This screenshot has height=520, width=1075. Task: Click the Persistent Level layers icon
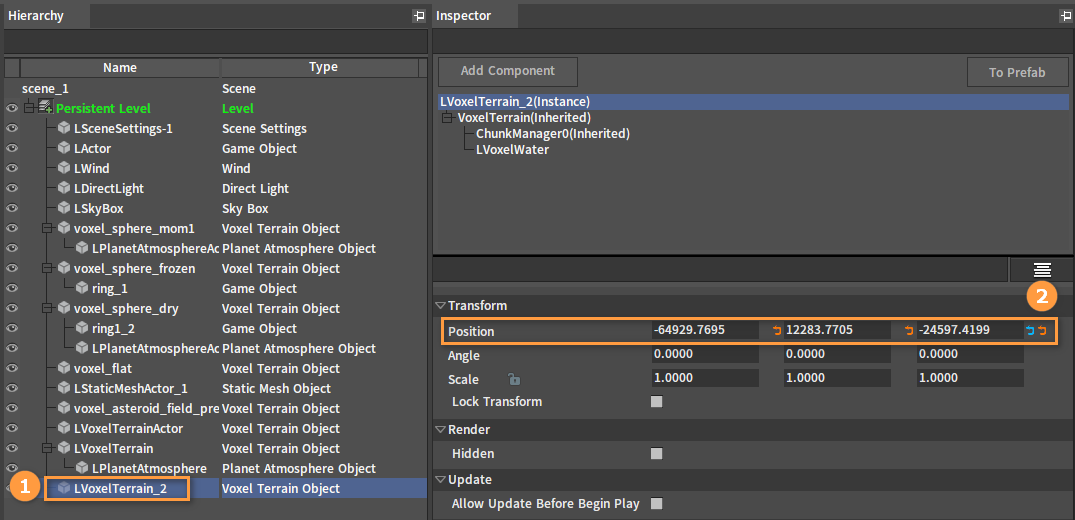[45, 108]
